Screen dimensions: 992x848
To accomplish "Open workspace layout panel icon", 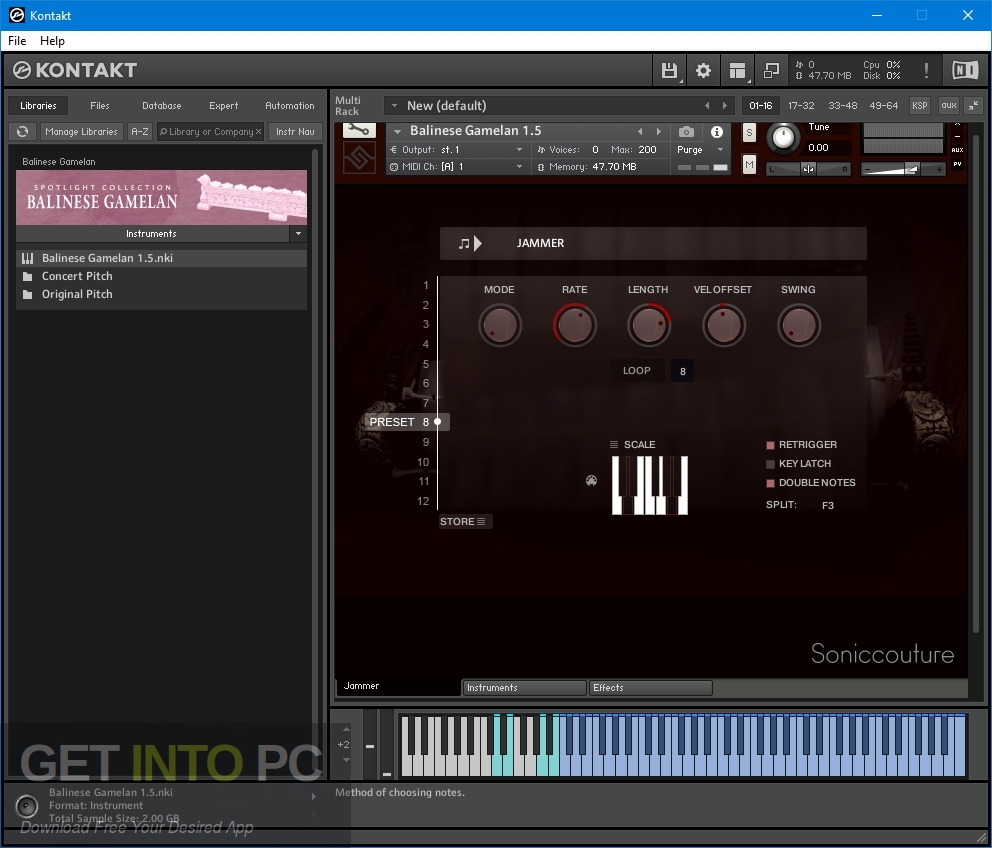I will [x=737, y=70].
